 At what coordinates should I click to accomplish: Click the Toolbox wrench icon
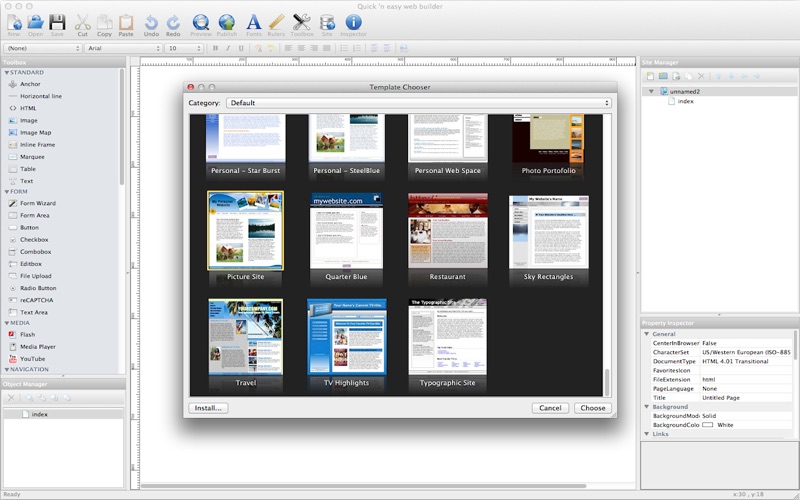coord(302,22)
